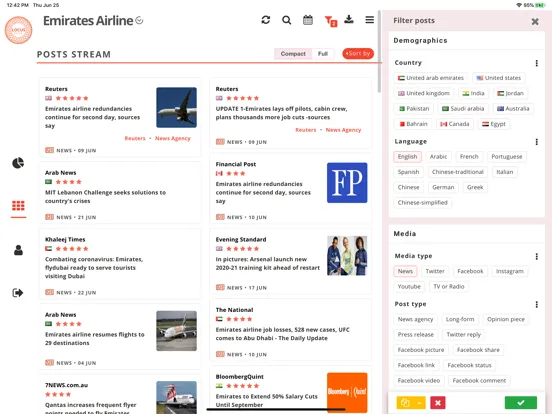552x414 pixels.
Task: Open the Khaleej Times coronavirus post
Action: pos(120,263)
